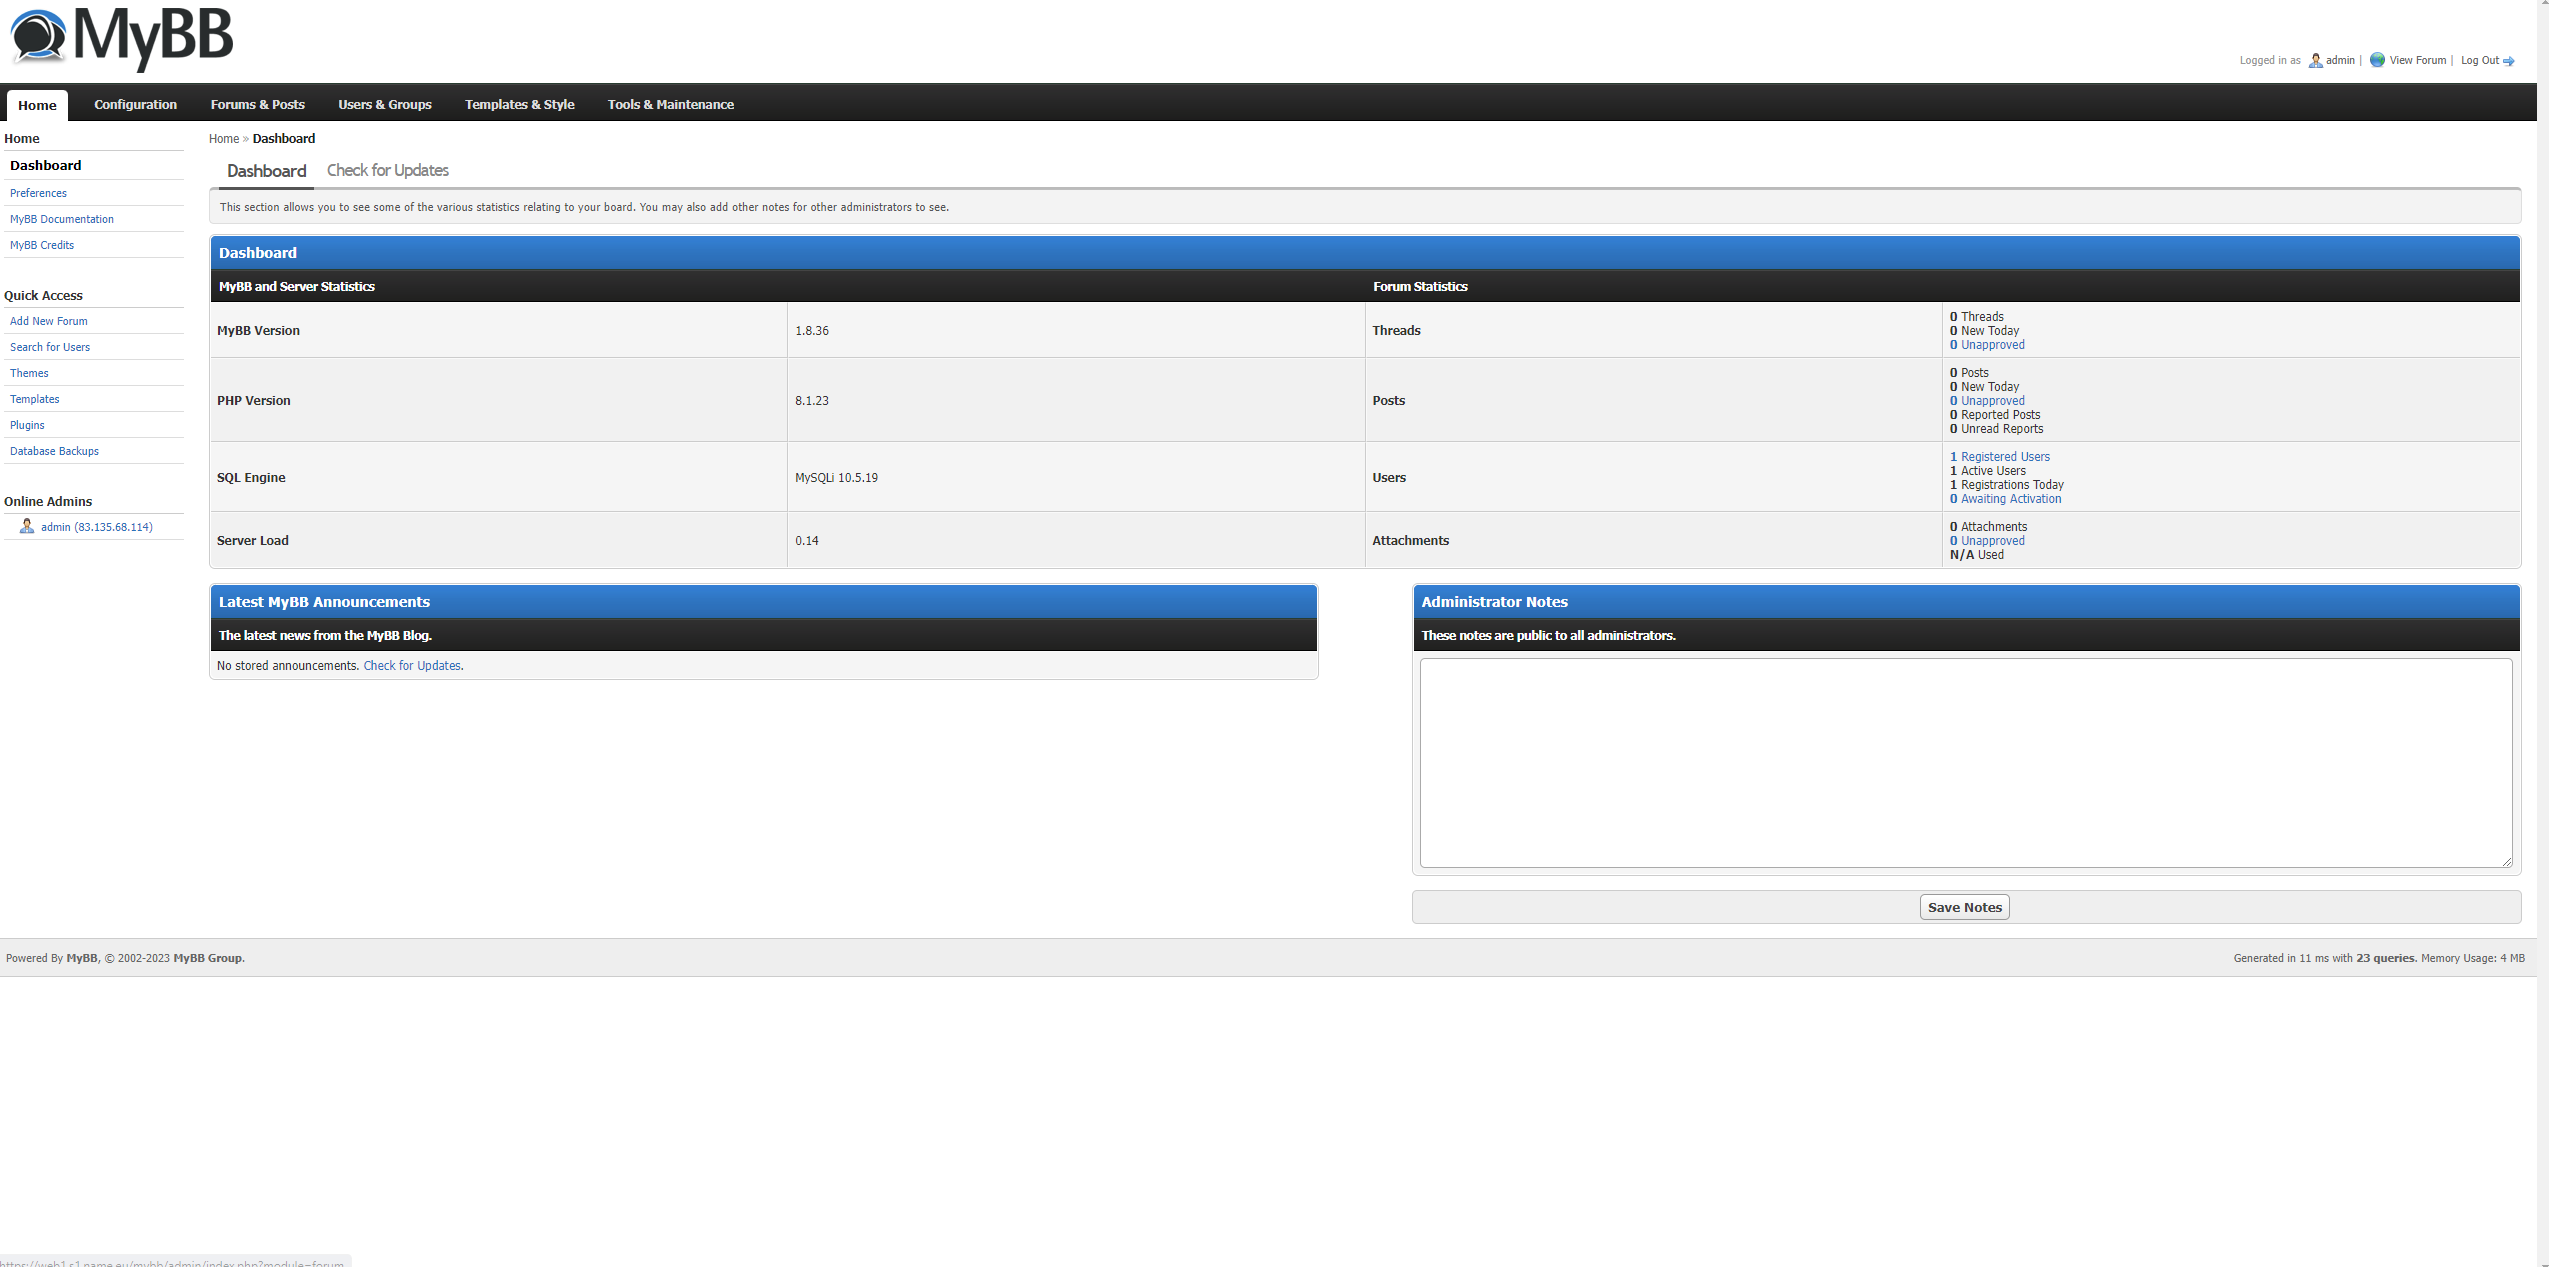Screen dimensions: 2549x1267
Task: Switch to the Check for Updates sub-tab
Action: (x=388, y=170)
